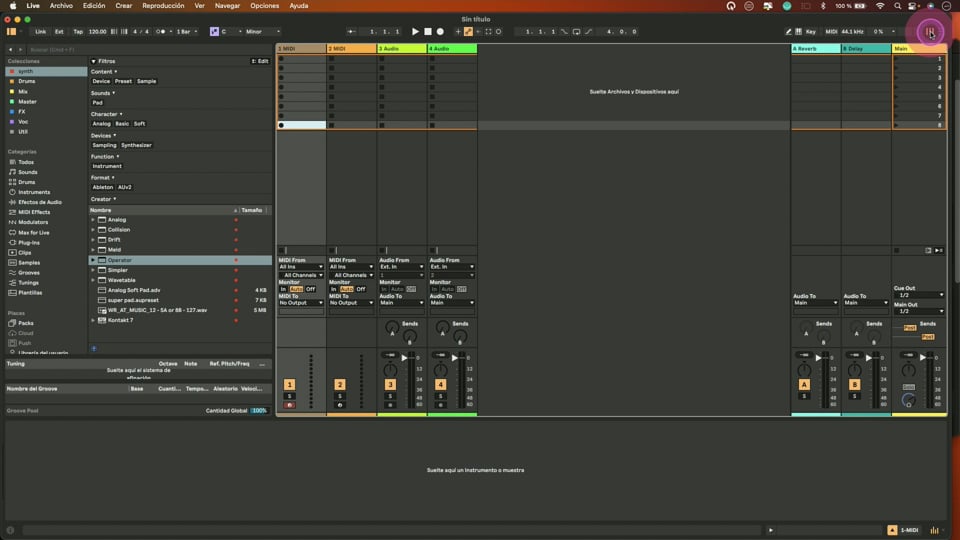Open track 4 Audio To 'Main' dropdown

click(x=451, y=303)
